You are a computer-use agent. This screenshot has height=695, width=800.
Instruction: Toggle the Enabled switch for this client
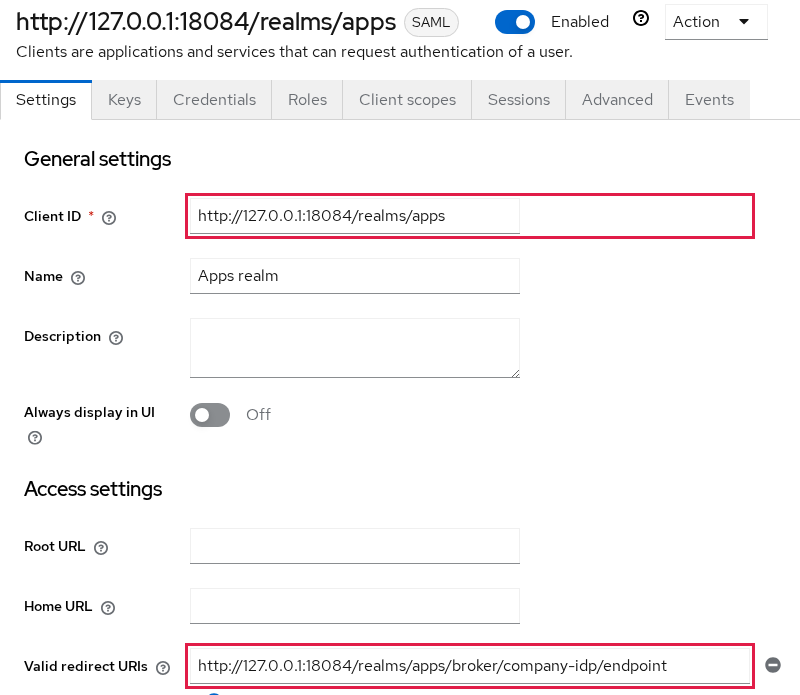(515, 22)
